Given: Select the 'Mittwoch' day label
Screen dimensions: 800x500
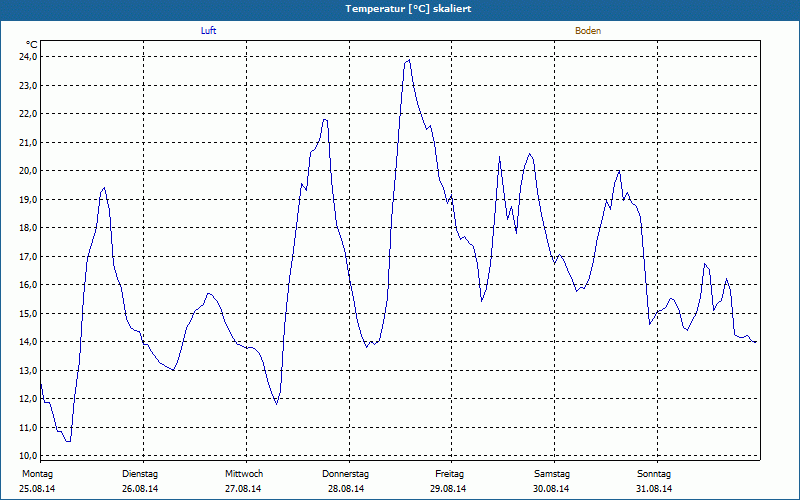Looking at the screenshot, I should pyautogui.click(x=244, y=474).
